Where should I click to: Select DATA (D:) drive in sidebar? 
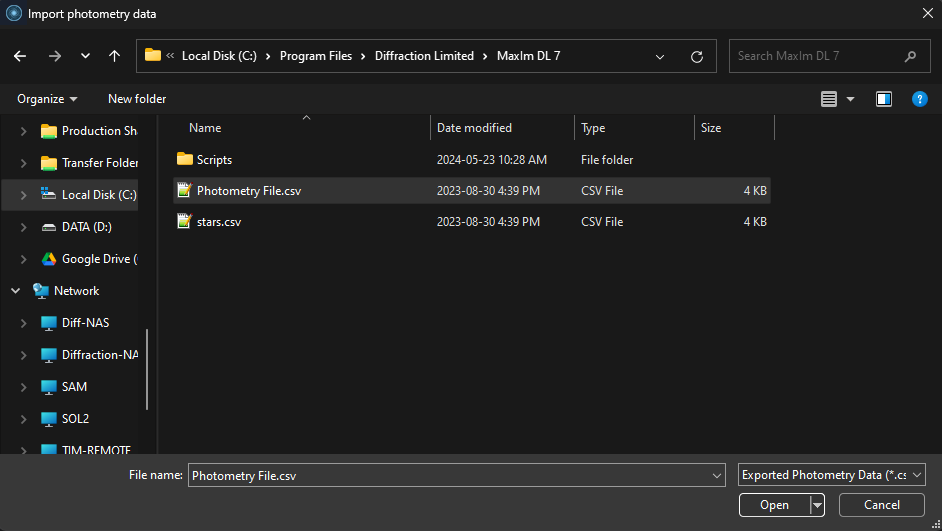click(86, 227)
